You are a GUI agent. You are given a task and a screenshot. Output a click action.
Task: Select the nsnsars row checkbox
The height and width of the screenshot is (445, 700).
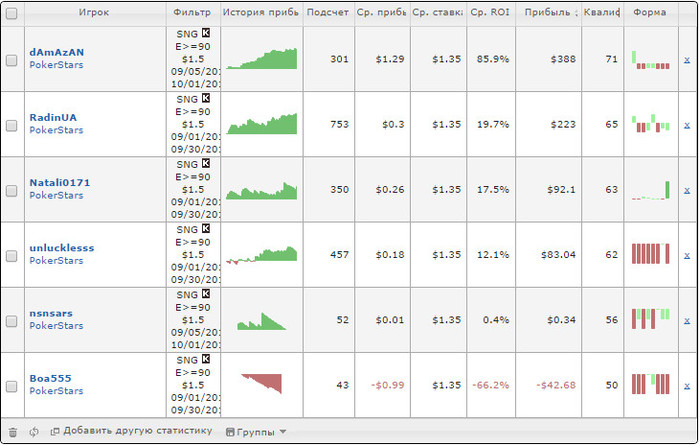[x=12, y=321]
